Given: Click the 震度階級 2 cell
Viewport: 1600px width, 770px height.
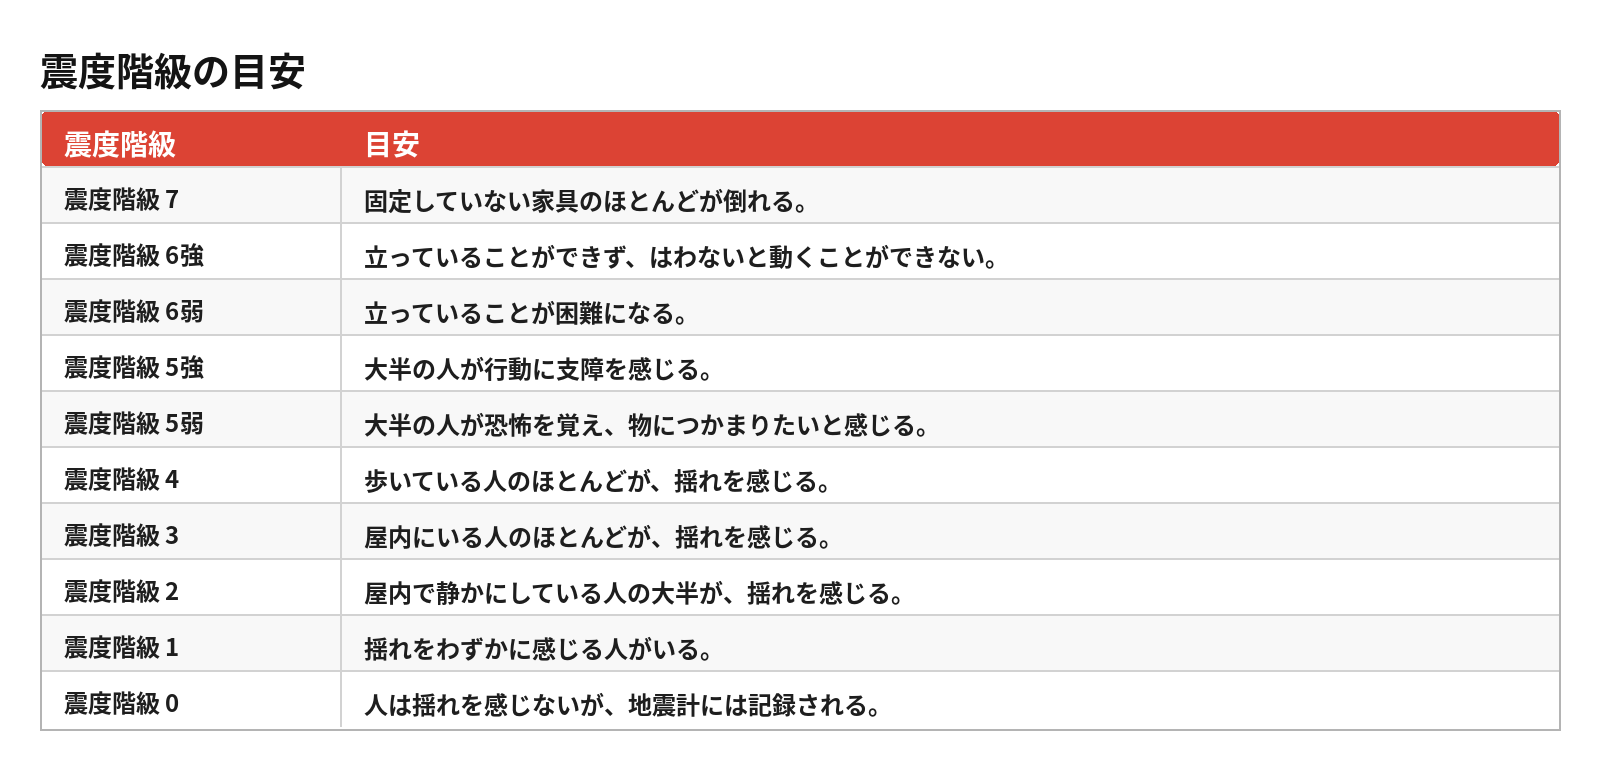Looking at the screenshot, I should coord(121,592).
